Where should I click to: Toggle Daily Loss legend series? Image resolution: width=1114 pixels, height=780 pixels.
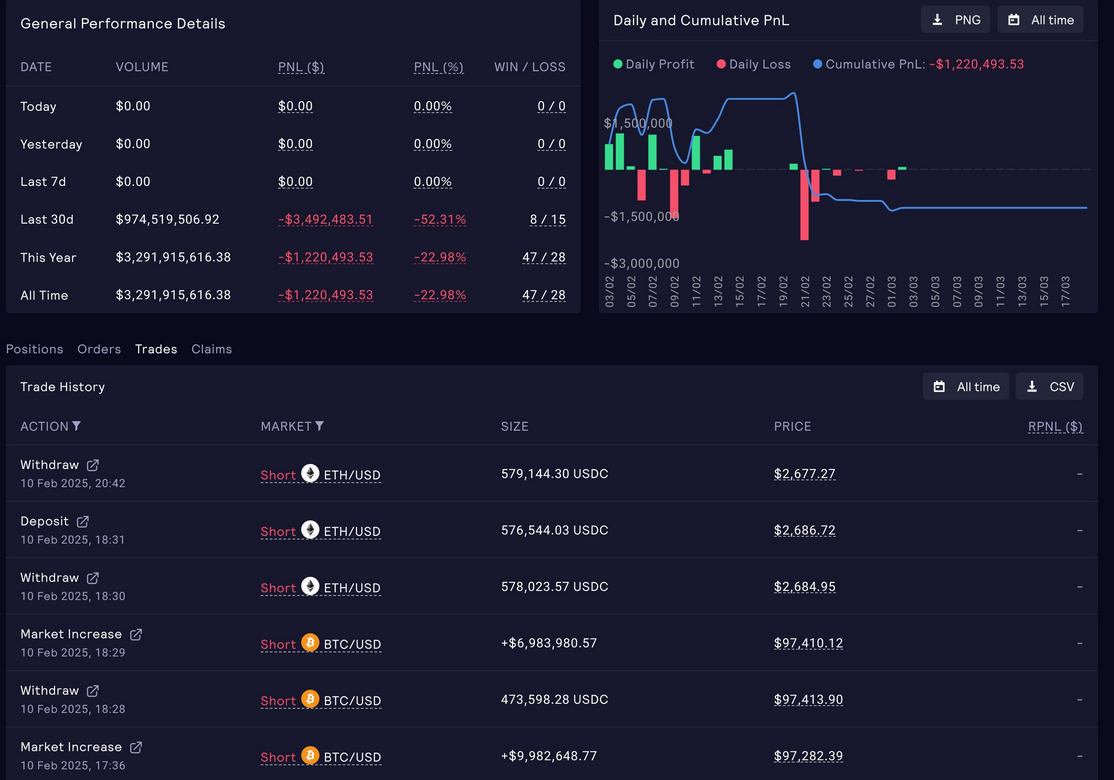pyautogui.click(x=753, y=64)
